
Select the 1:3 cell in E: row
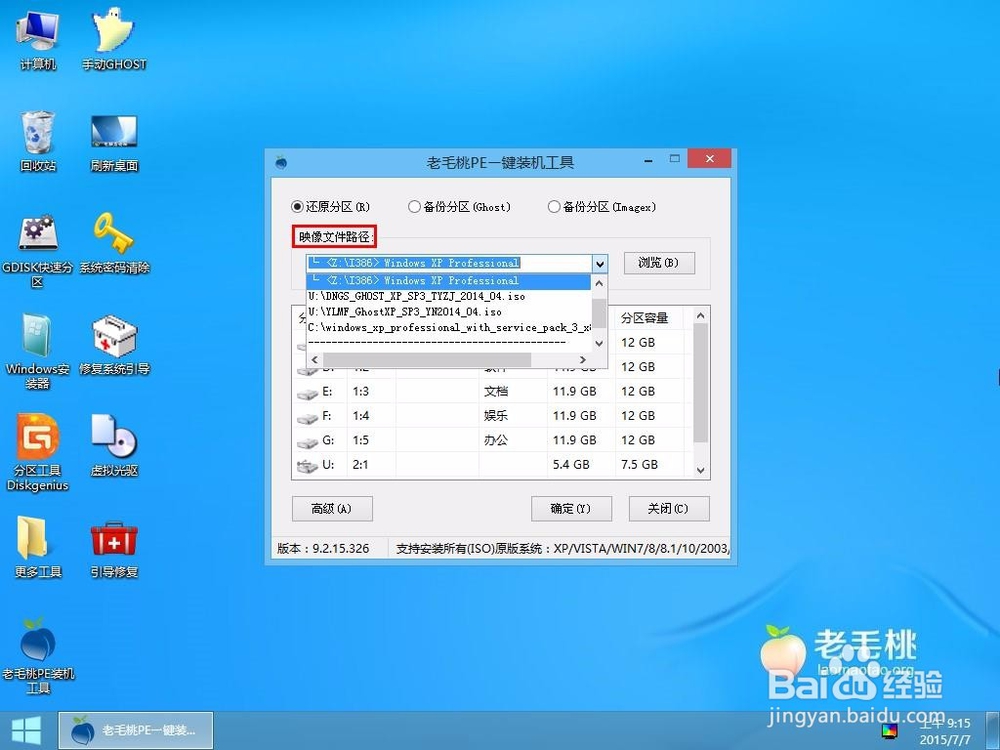(x=361, y=392)
